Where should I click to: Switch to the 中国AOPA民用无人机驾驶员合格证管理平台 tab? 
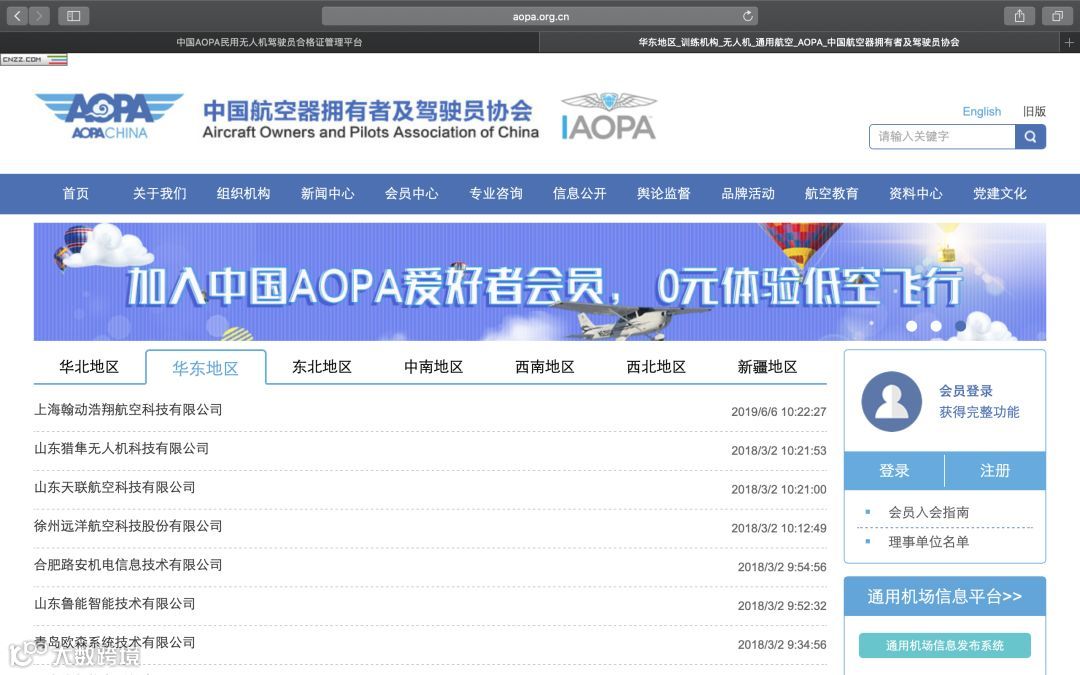[269, 43]
